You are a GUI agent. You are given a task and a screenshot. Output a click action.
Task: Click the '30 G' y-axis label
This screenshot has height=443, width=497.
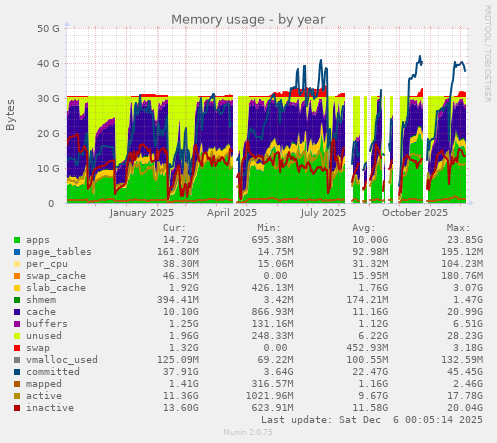click(48, 99)
